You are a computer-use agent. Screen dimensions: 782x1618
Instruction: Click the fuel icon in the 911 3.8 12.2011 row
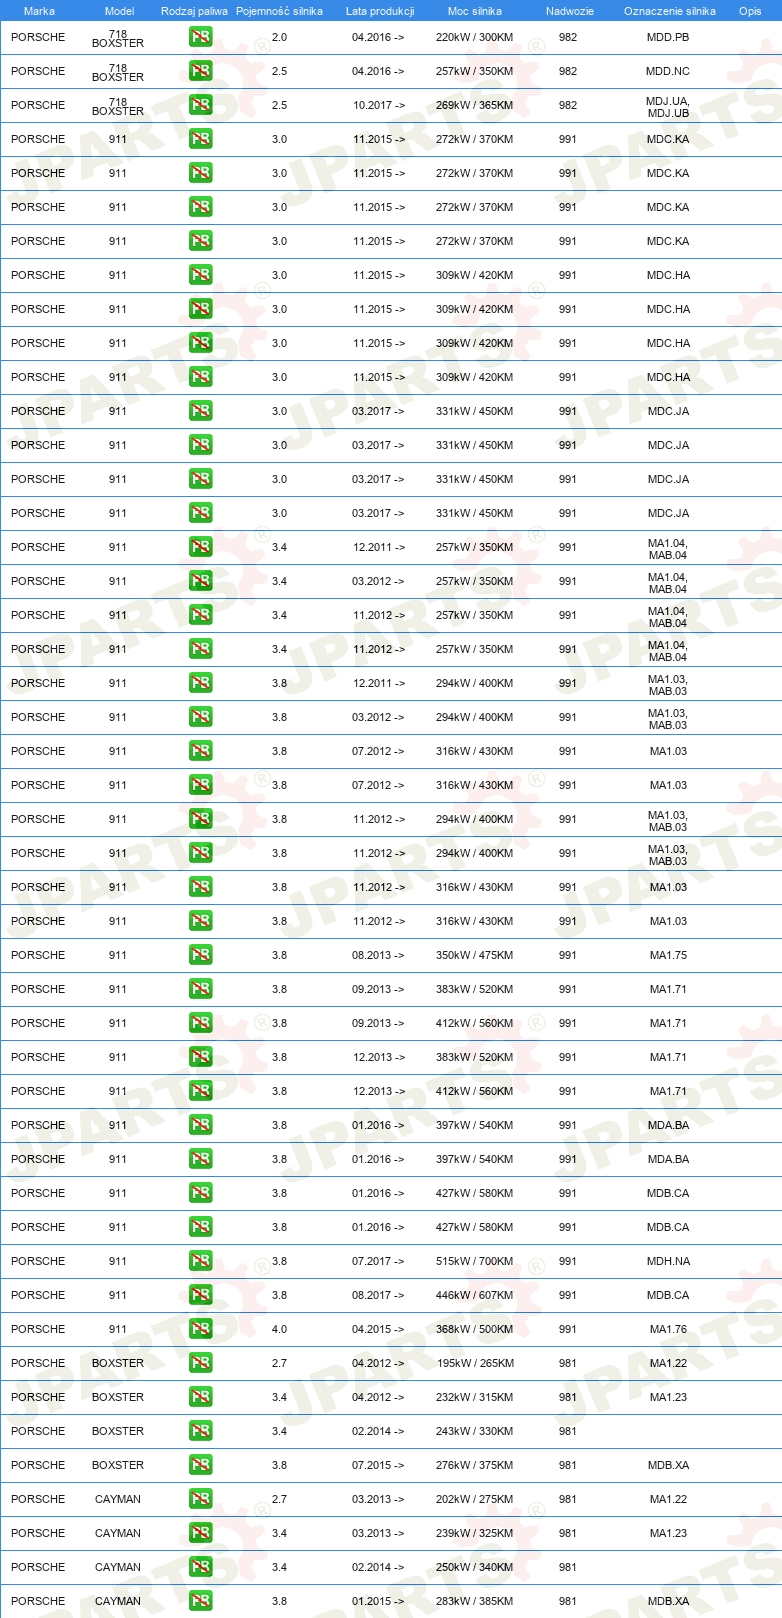coord(201,683)
